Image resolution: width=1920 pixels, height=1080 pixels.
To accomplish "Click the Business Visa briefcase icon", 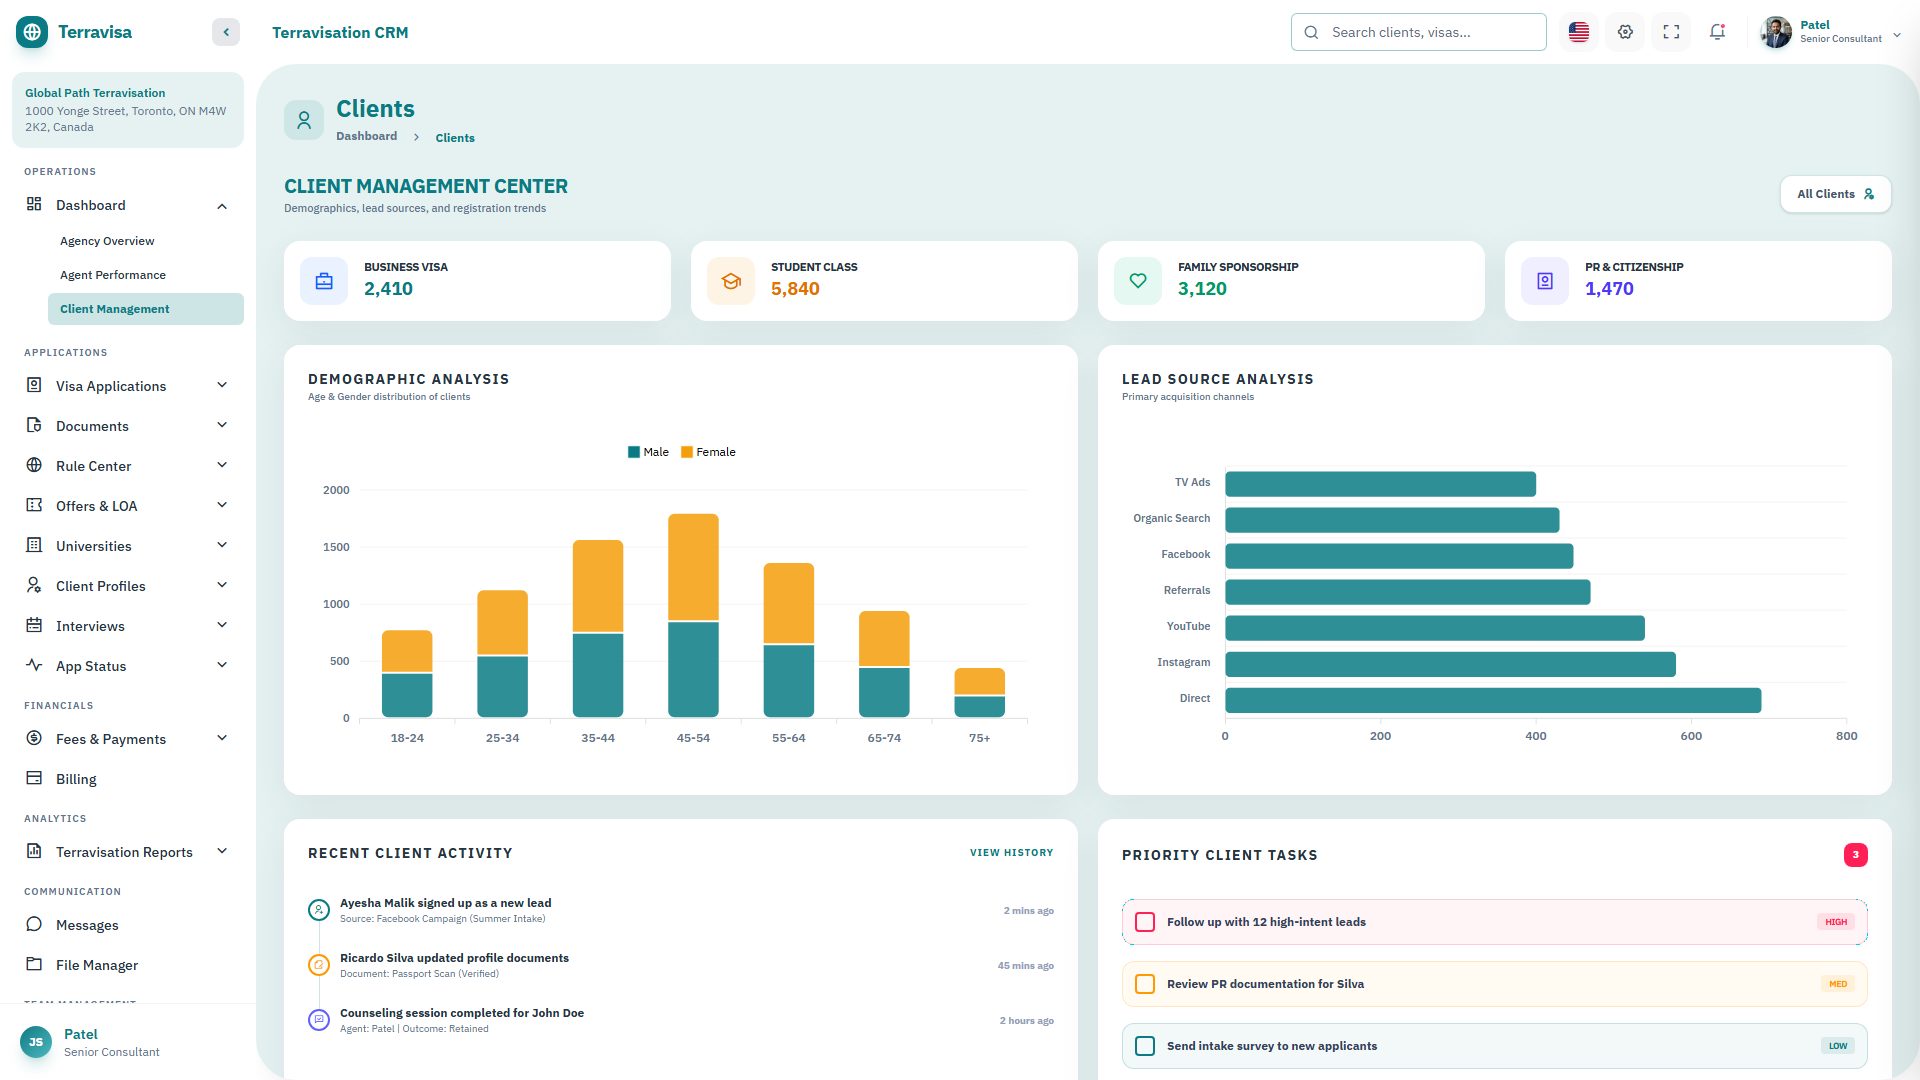I will pos(324,281).
